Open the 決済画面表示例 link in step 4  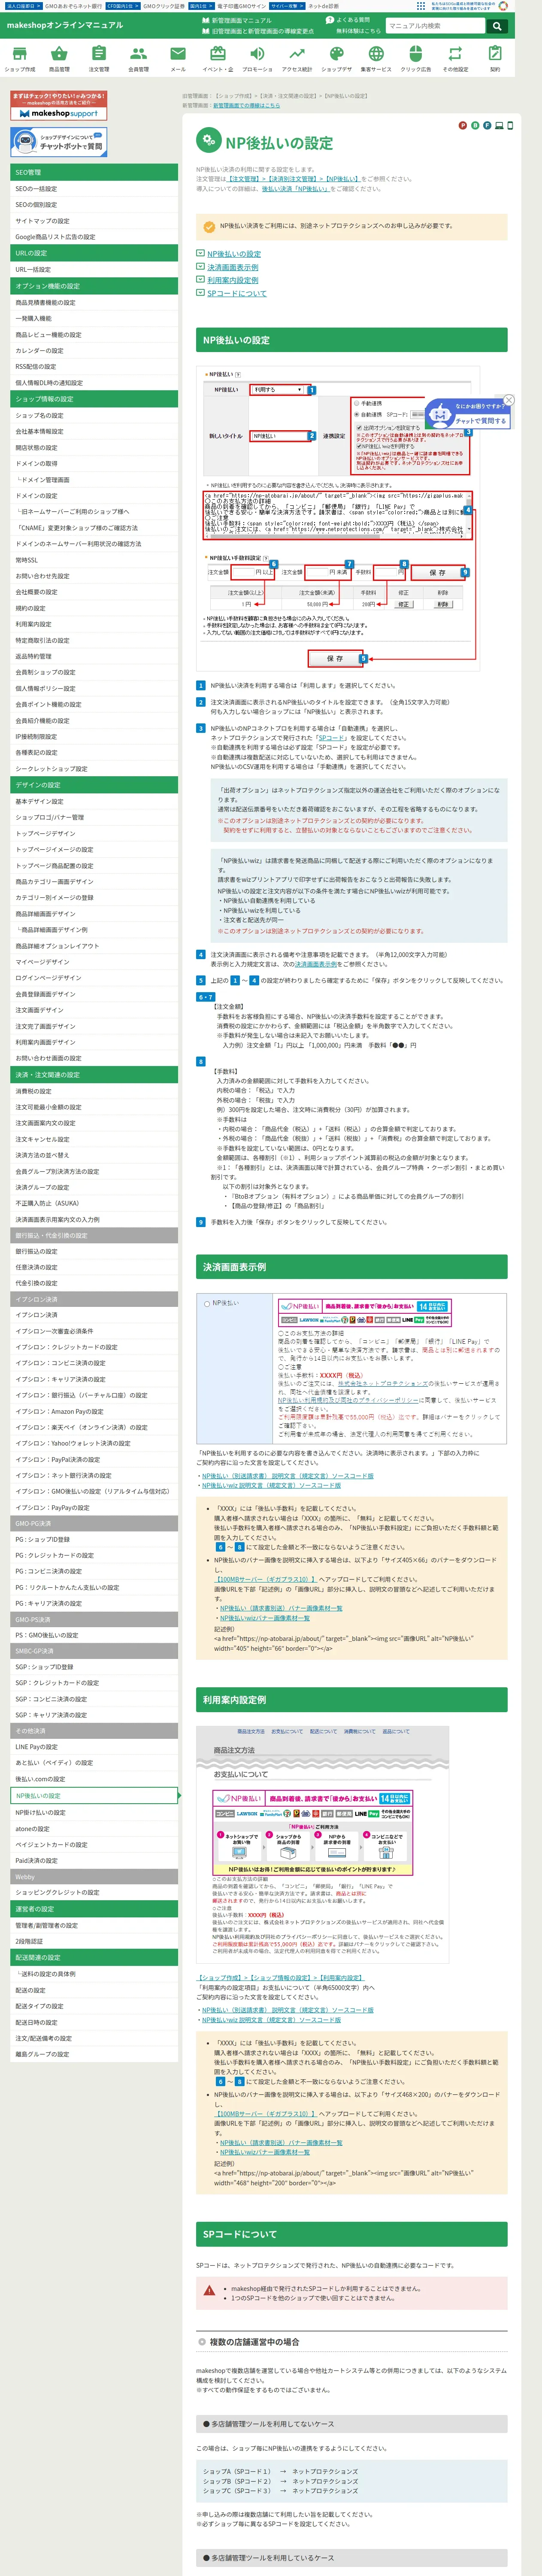316,964
